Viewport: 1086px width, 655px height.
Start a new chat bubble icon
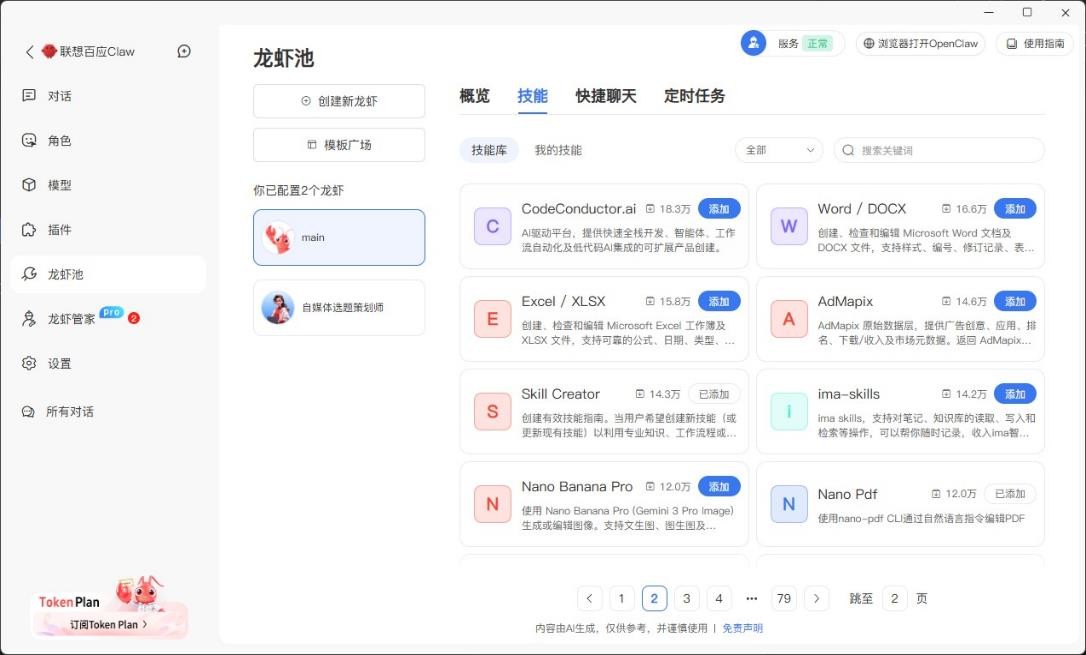point(184,51)
